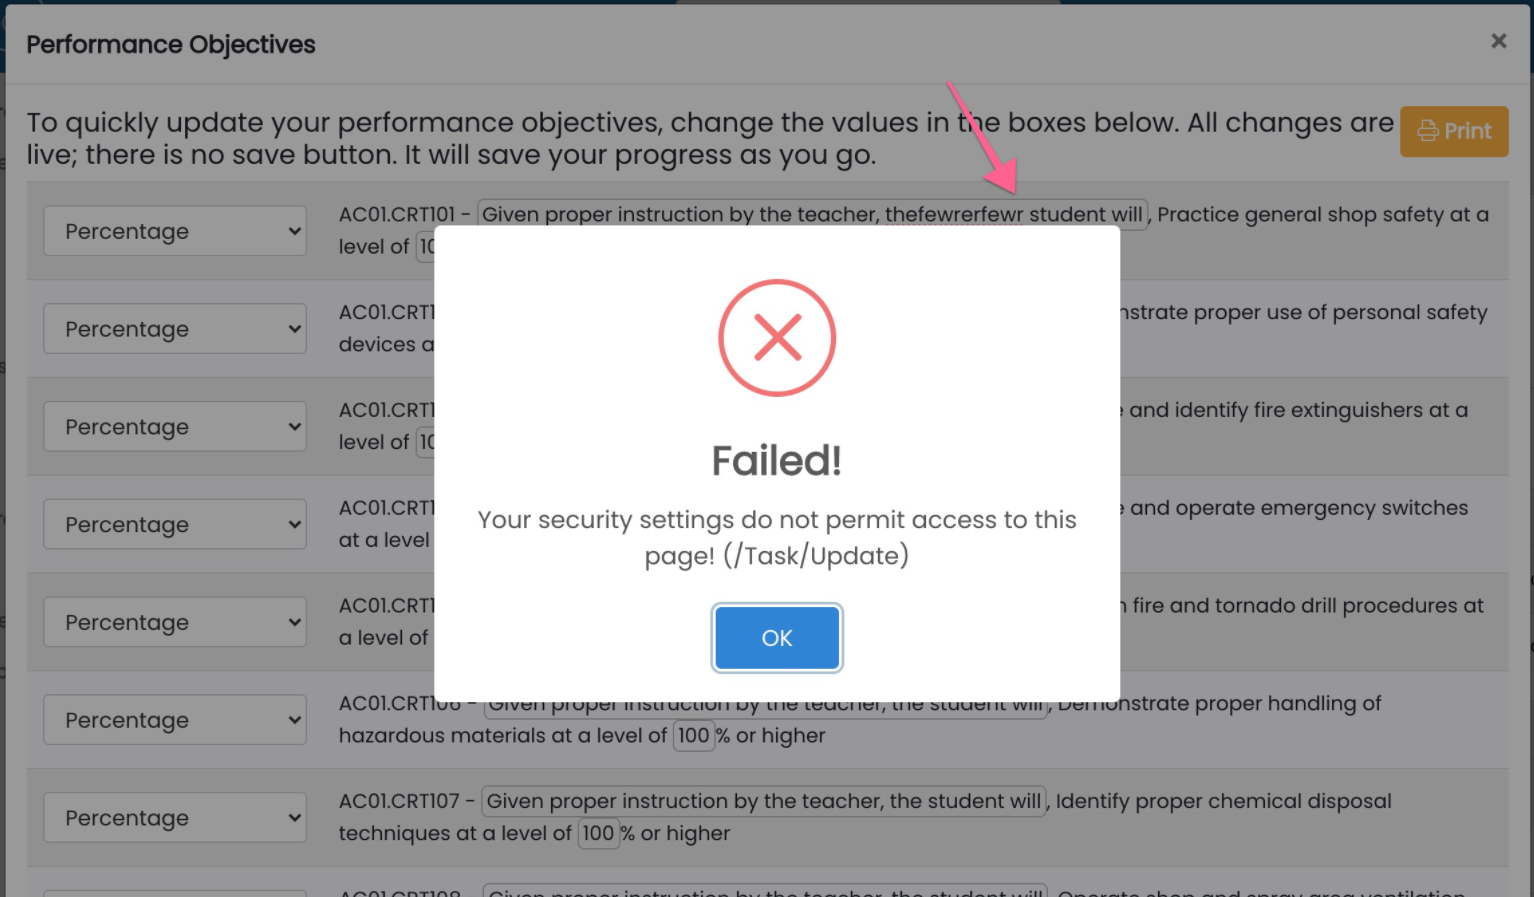Open Percentage dropdown for general shop safety objective
The height and width of the screenshot is (897, 1534).
(x=175, y=231)
